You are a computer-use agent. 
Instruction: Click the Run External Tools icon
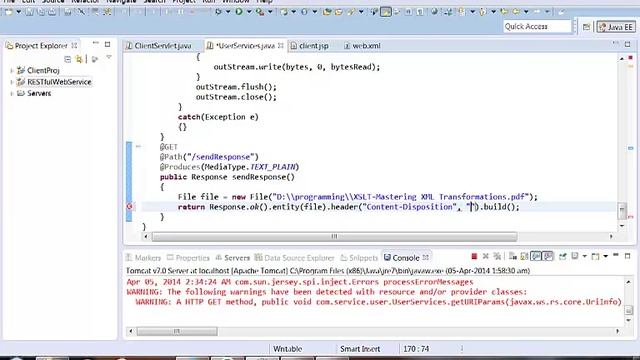tap(260, 12)
